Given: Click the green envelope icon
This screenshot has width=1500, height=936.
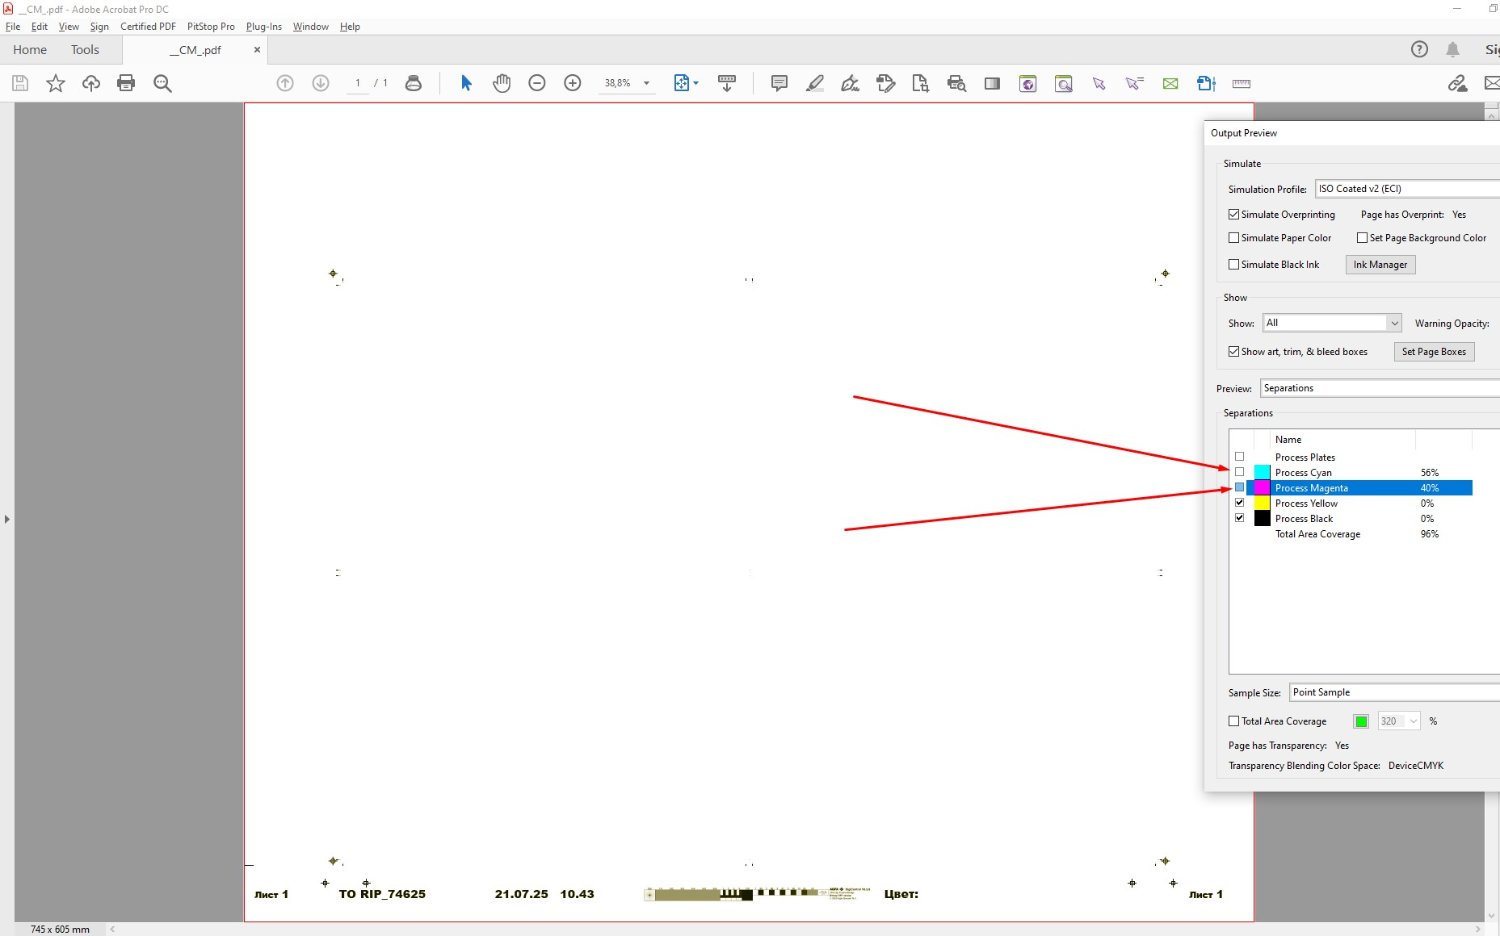Looking at the screenshot, I should (x=1170, y=84).
